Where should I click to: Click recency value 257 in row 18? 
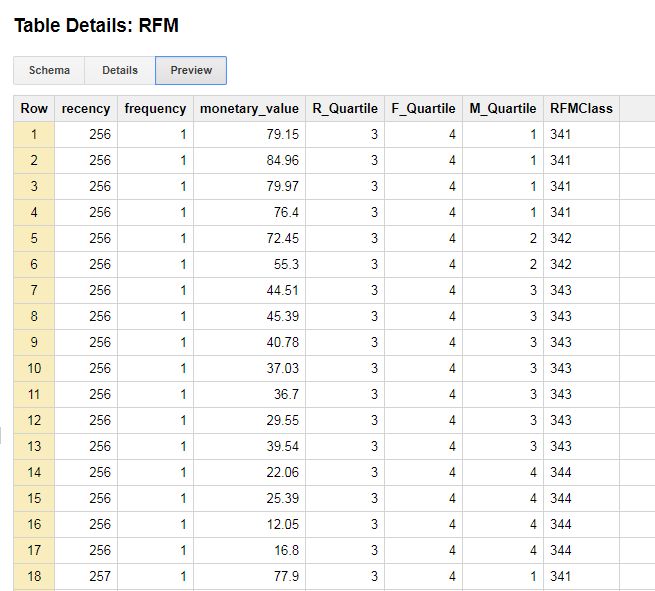100,576
